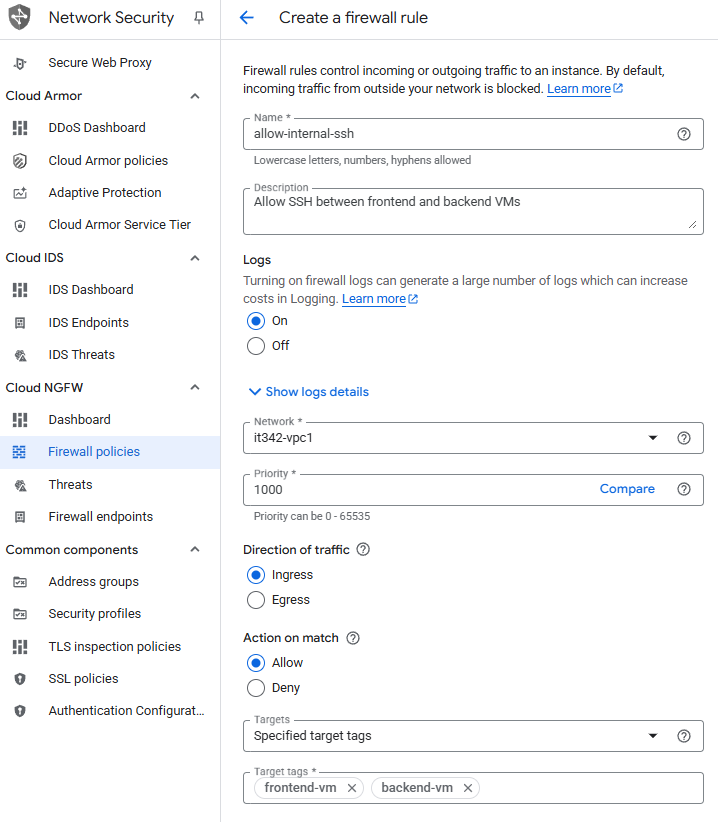Click the Compare priority link

[627, 489]
